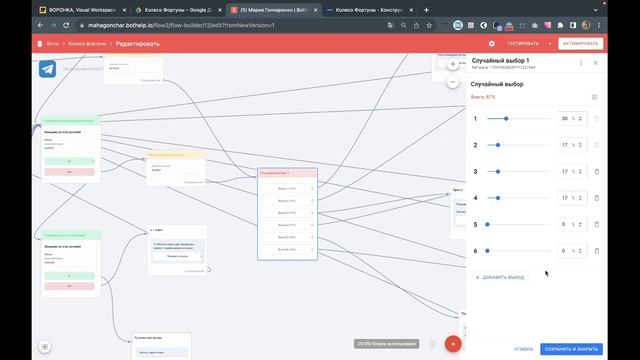Adjust percent stepper for output 3
640x360 pixels.
tap(580, 171)
